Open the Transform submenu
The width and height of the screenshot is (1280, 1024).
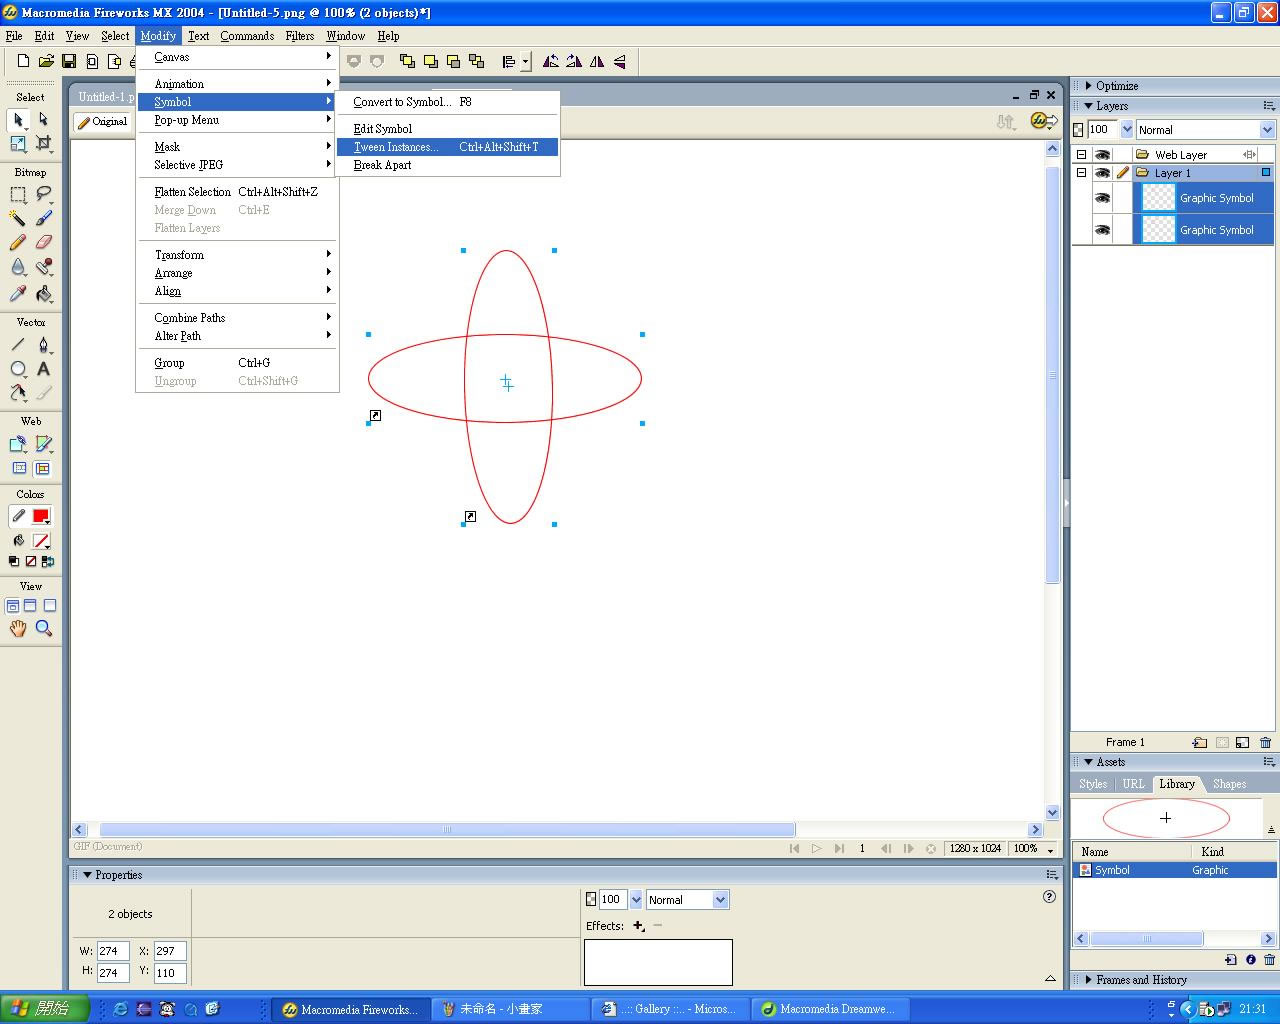[x=237, y=255]
